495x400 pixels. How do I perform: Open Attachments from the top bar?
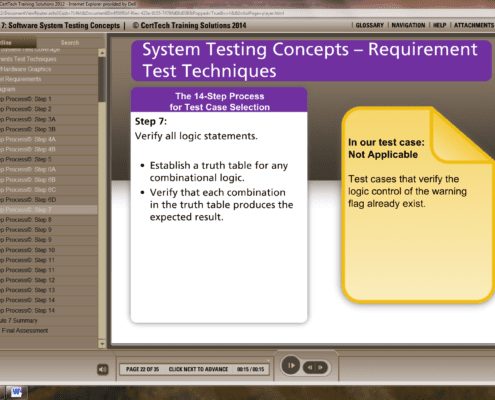coord(474,25)
